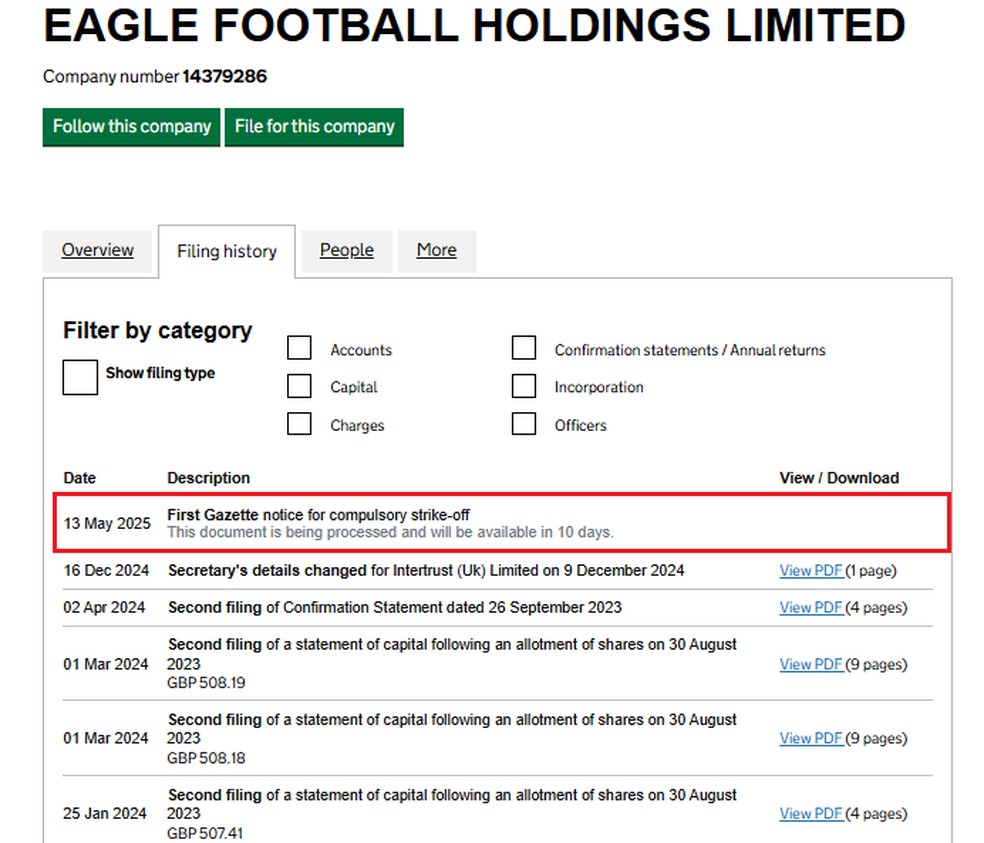The width and height of the screenshot is (984, 843).
Task: Open the Second filing of Confirmation Statement PDF
Action: click(x=810, y=607)
